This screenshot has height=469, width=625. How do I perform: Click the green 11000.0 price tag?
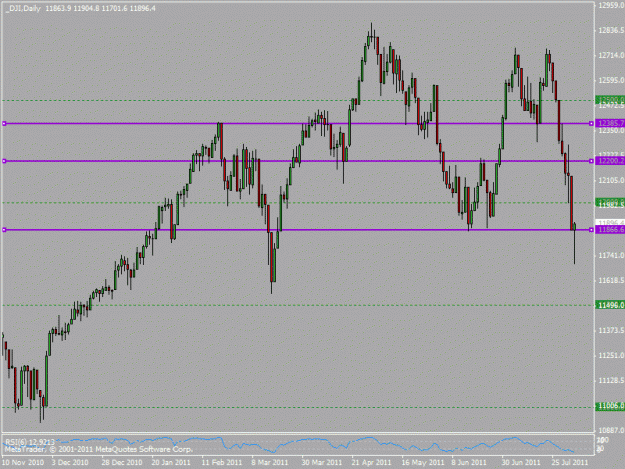(610, 406)
